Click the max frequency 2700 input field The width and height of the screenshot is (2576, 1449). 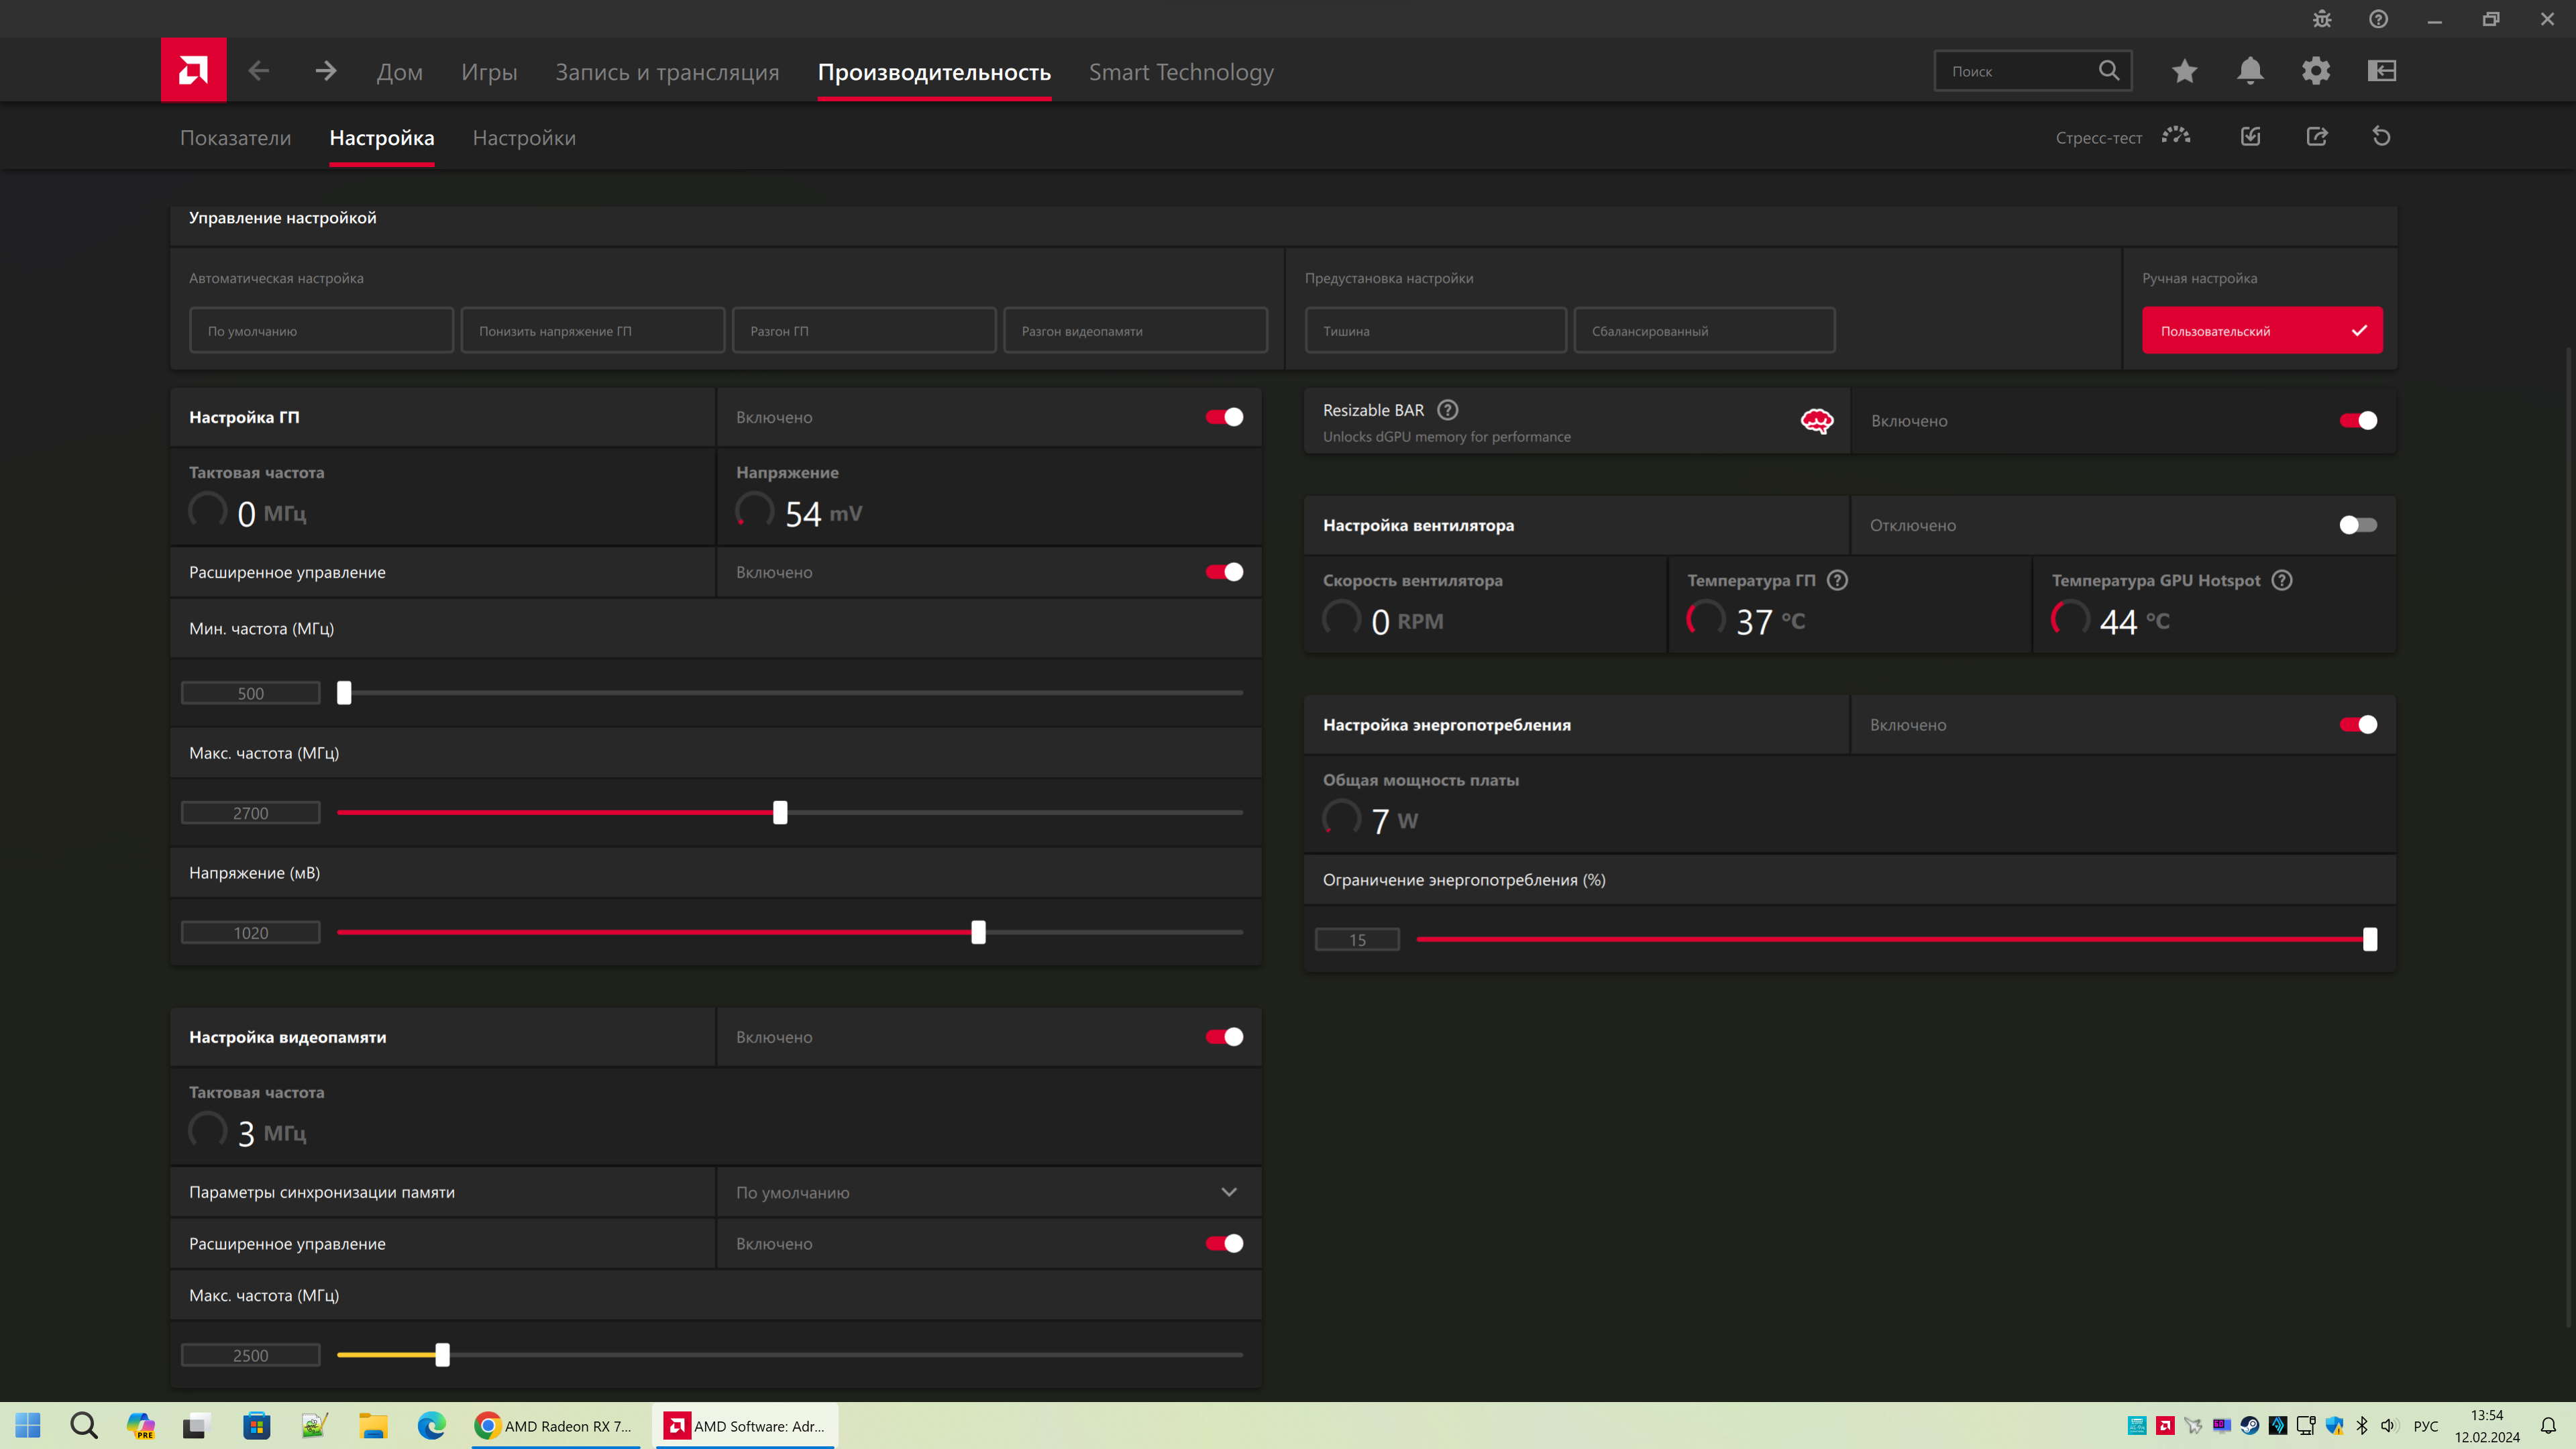tap(250, 813)
